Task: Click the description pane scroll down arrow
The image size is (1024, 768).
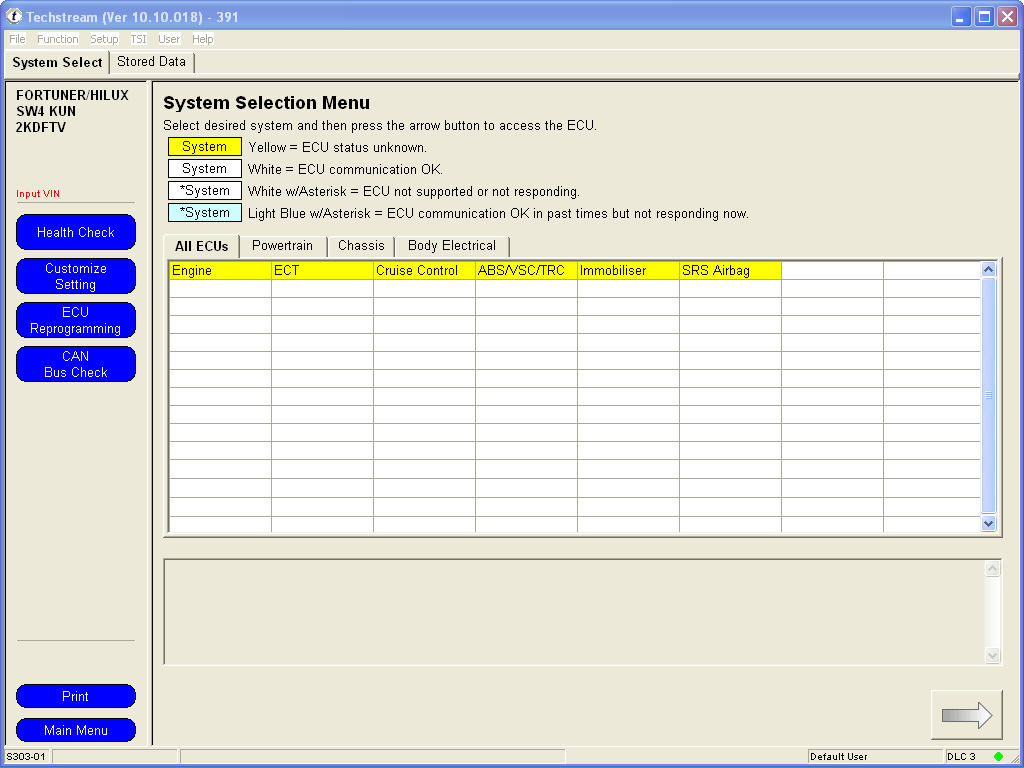Action: [993, 656]
